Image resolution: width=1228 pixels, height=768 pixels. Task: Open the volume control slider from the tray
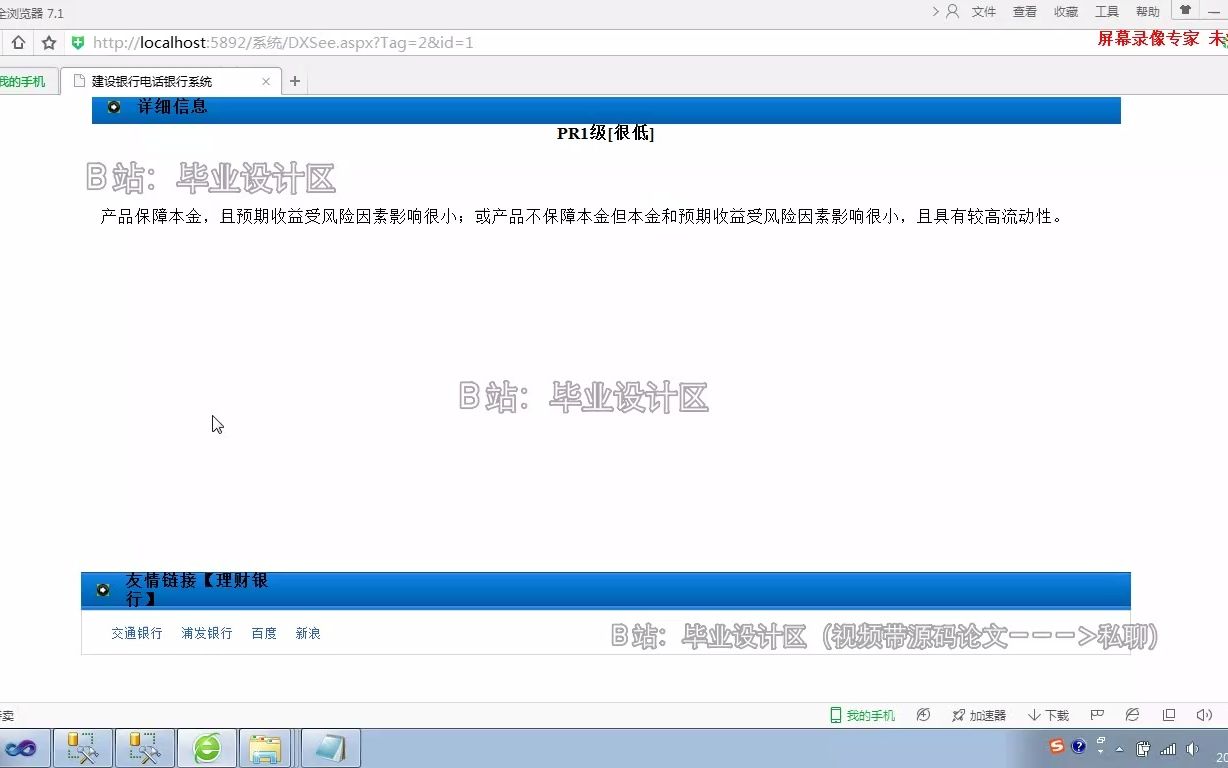(1193, 747)
